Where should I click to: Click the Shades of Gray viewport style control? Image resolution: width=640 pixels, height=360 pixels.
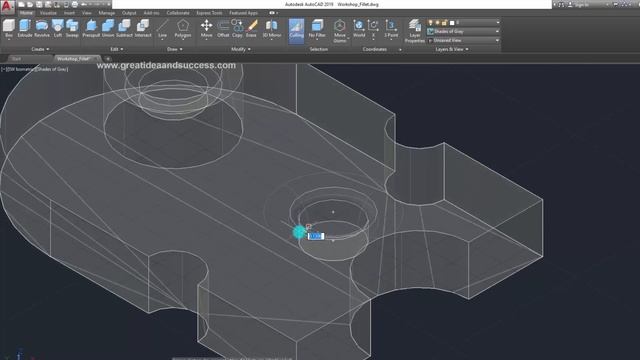coord(52,69)
